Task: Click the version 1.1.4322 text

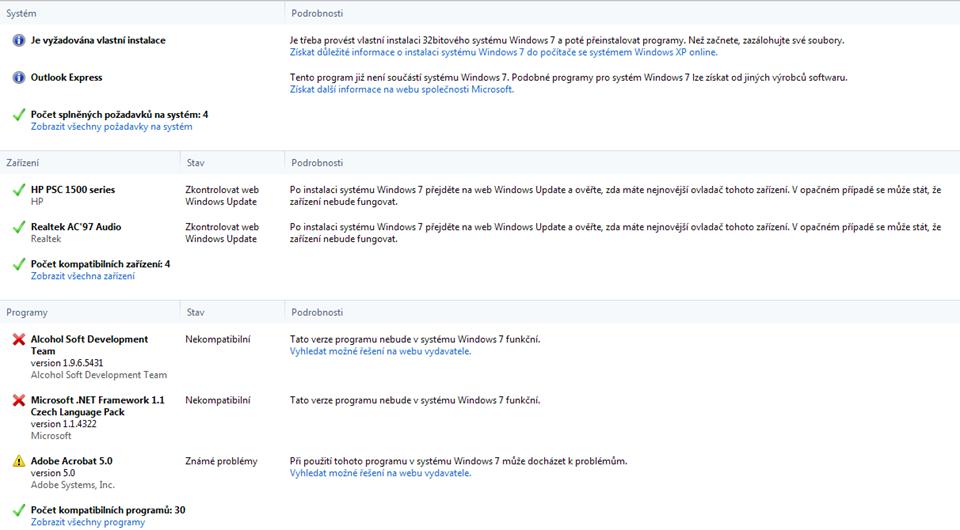Action: tap(64, 424)
